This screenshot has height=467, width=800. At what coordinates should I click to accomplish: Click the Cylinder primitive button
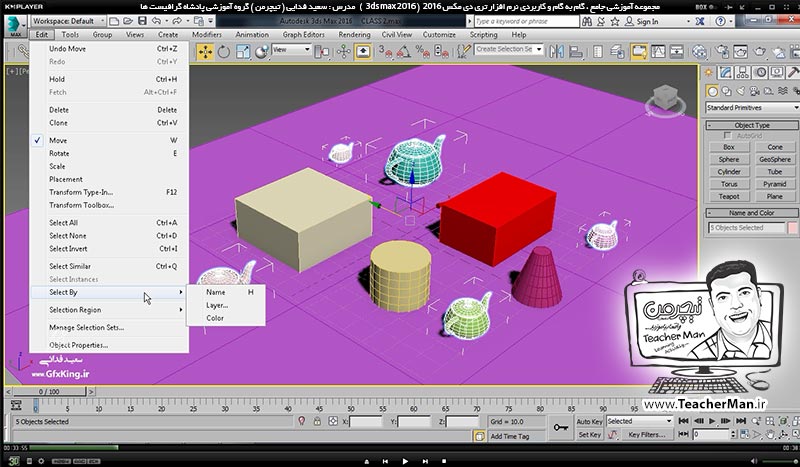[729, 172]
